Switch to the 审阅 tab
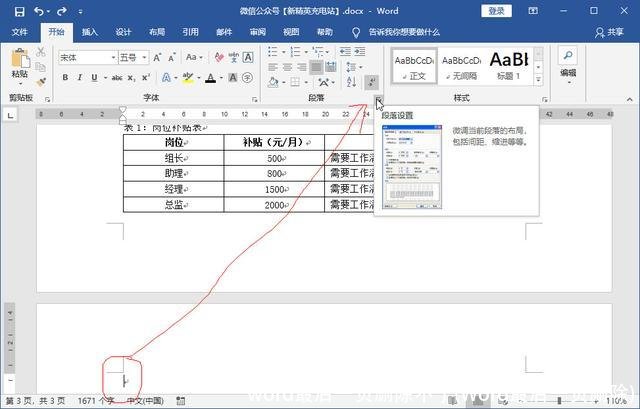The image size is (640, 409). (x=258, y=32)
